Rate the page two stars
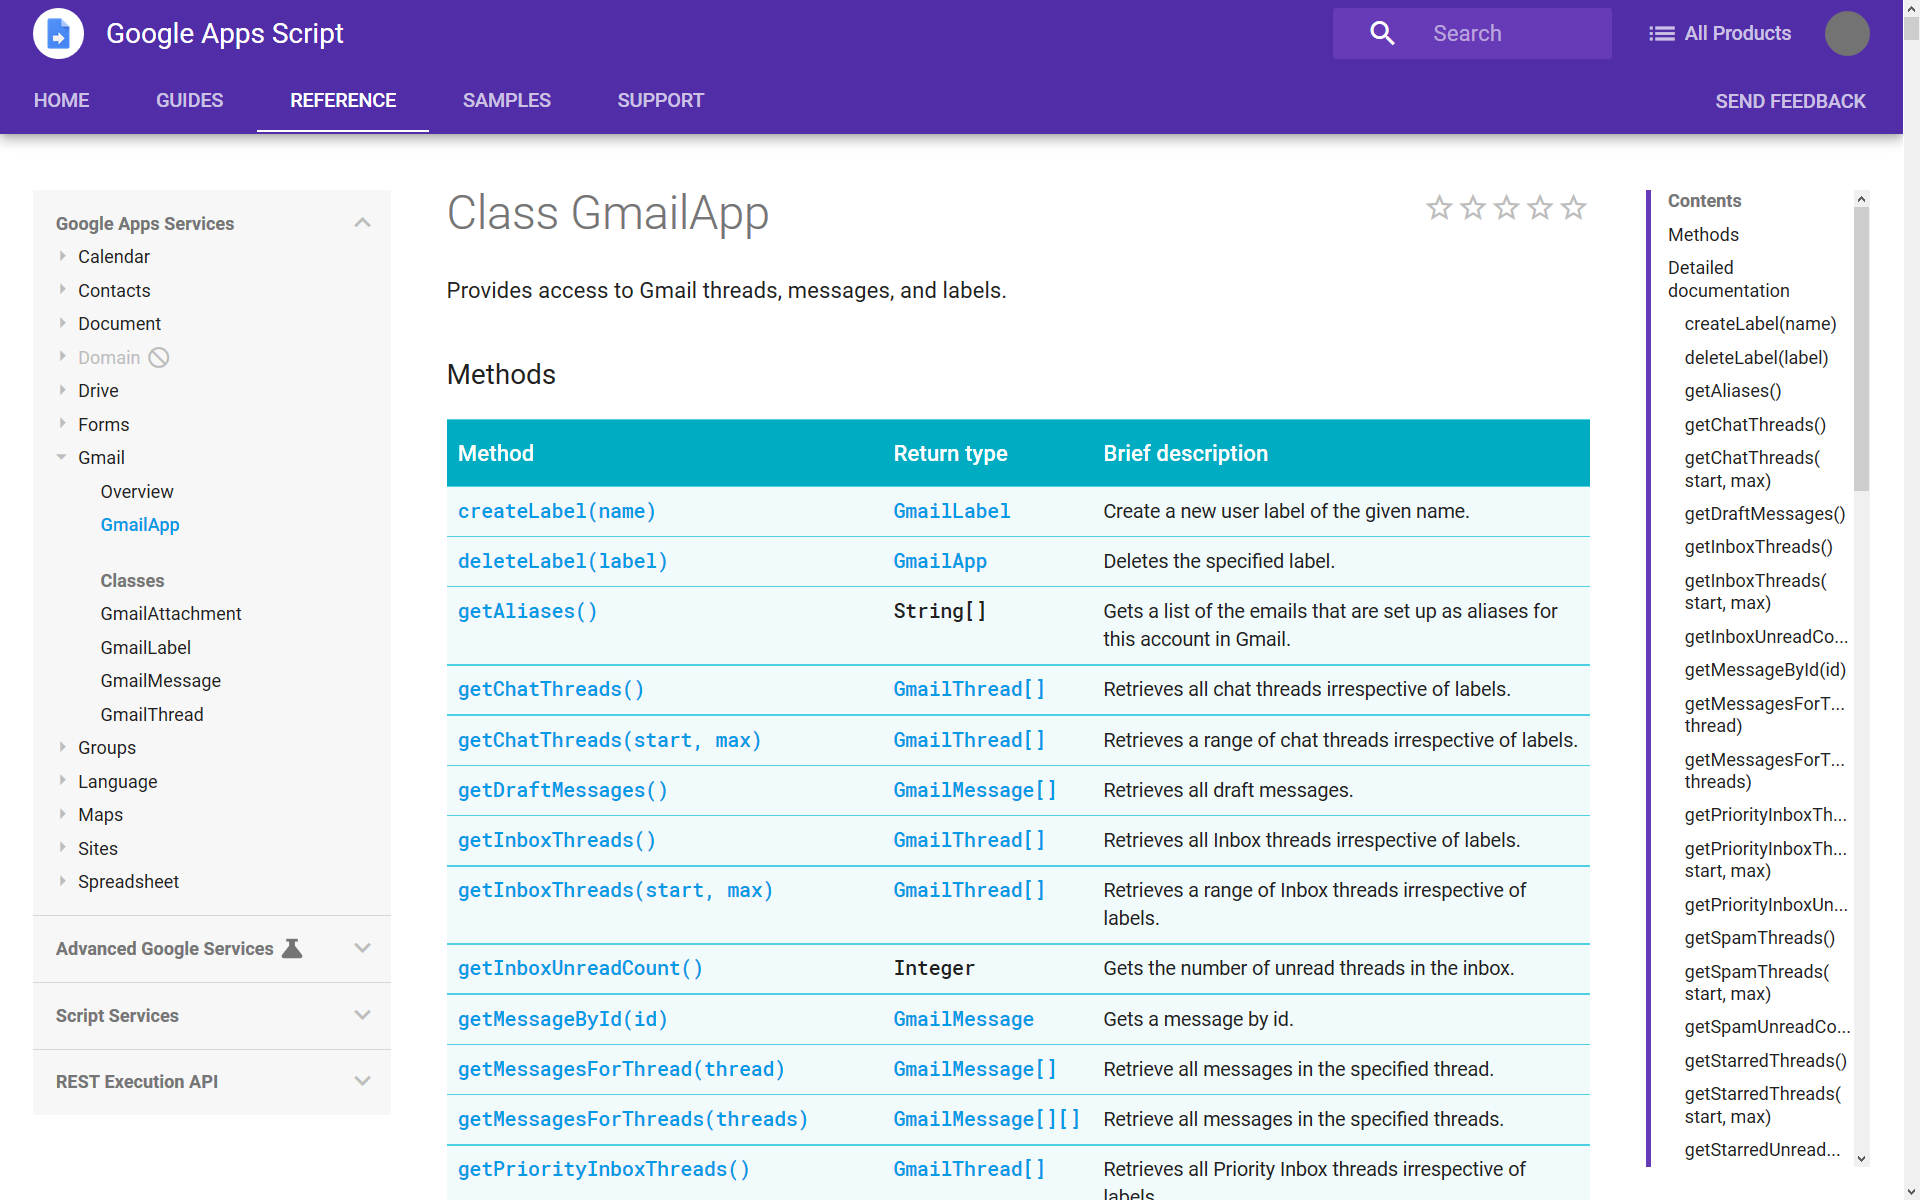The width and height of the screenshot is (1920, 1200). (x=1473, y=207)
